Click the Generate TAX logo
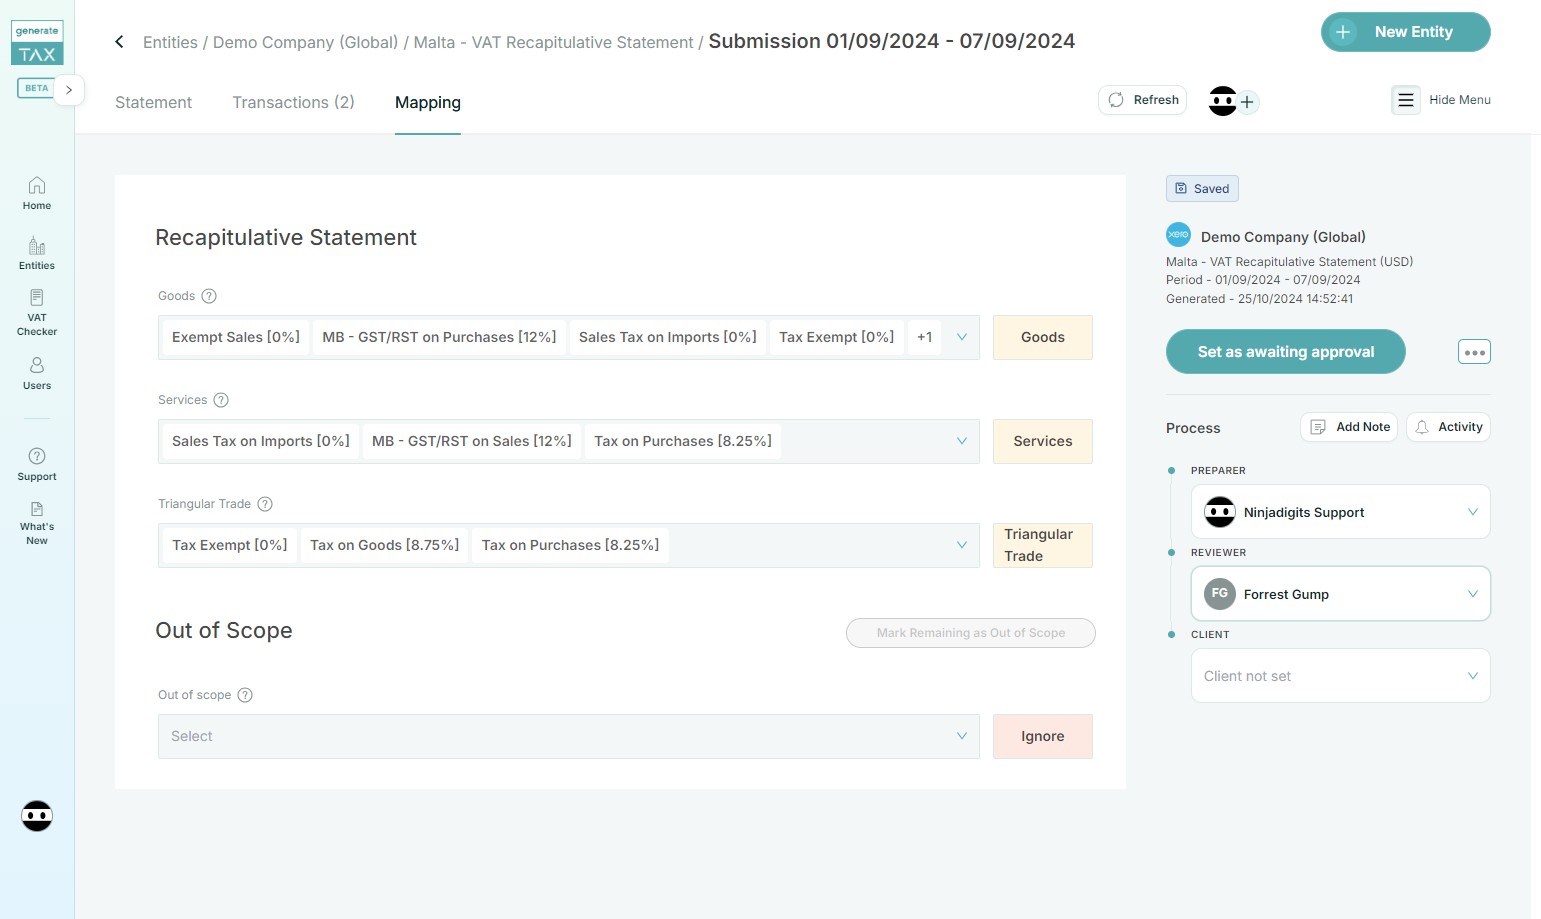This screenshot has height=919, width=1541. [x=37, y=44]
